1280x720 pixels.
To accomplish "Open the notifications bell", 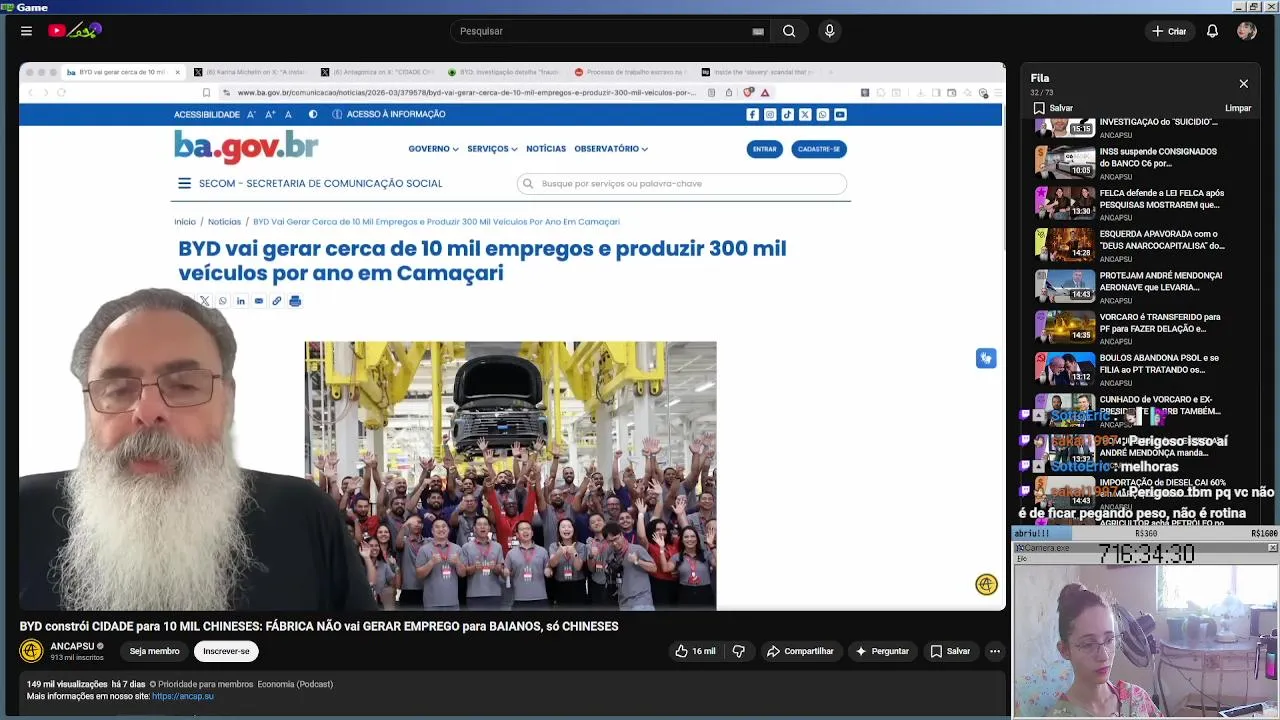I will [1212, 31].
